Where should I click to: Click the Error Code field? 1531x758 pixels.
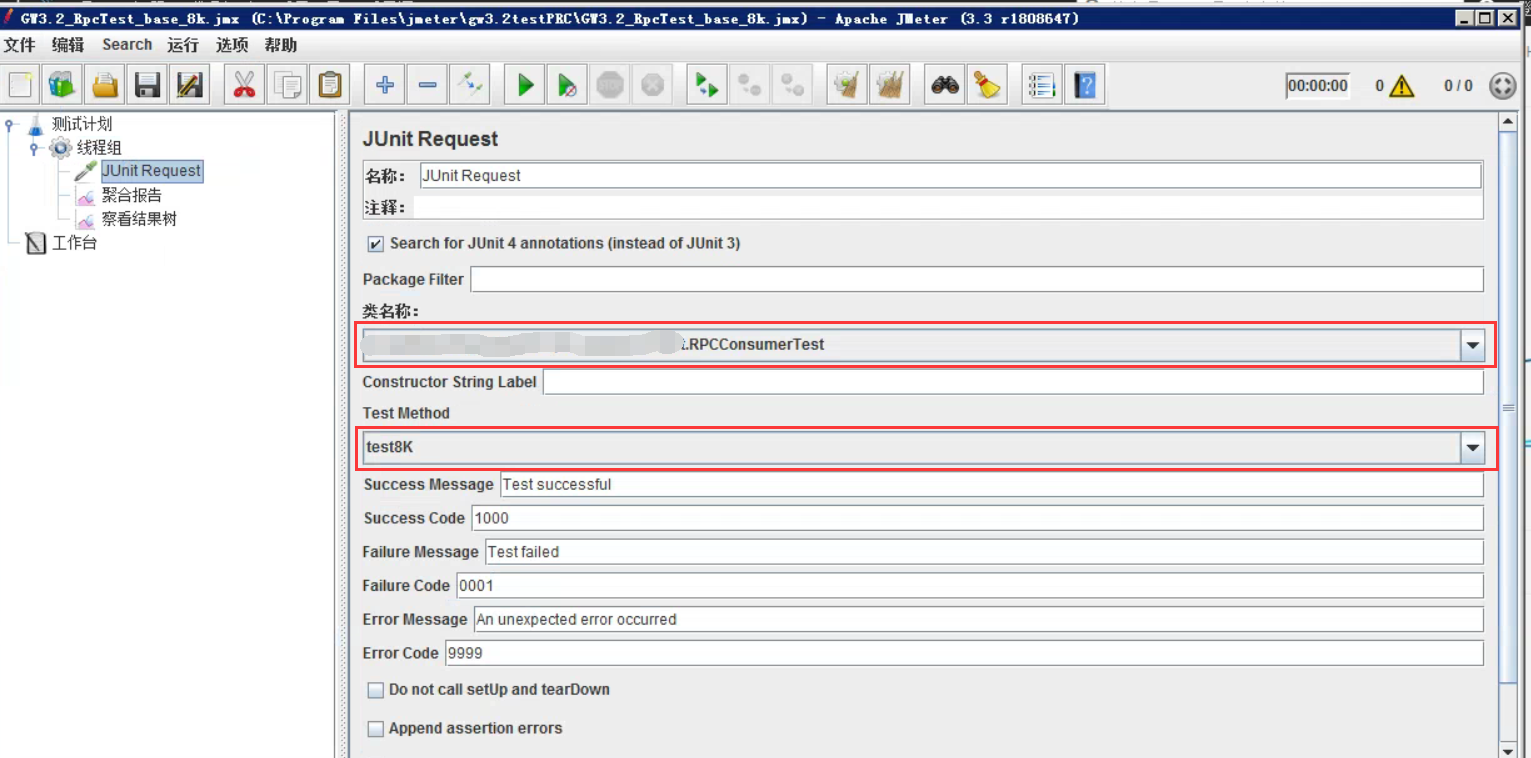point(964,653)
